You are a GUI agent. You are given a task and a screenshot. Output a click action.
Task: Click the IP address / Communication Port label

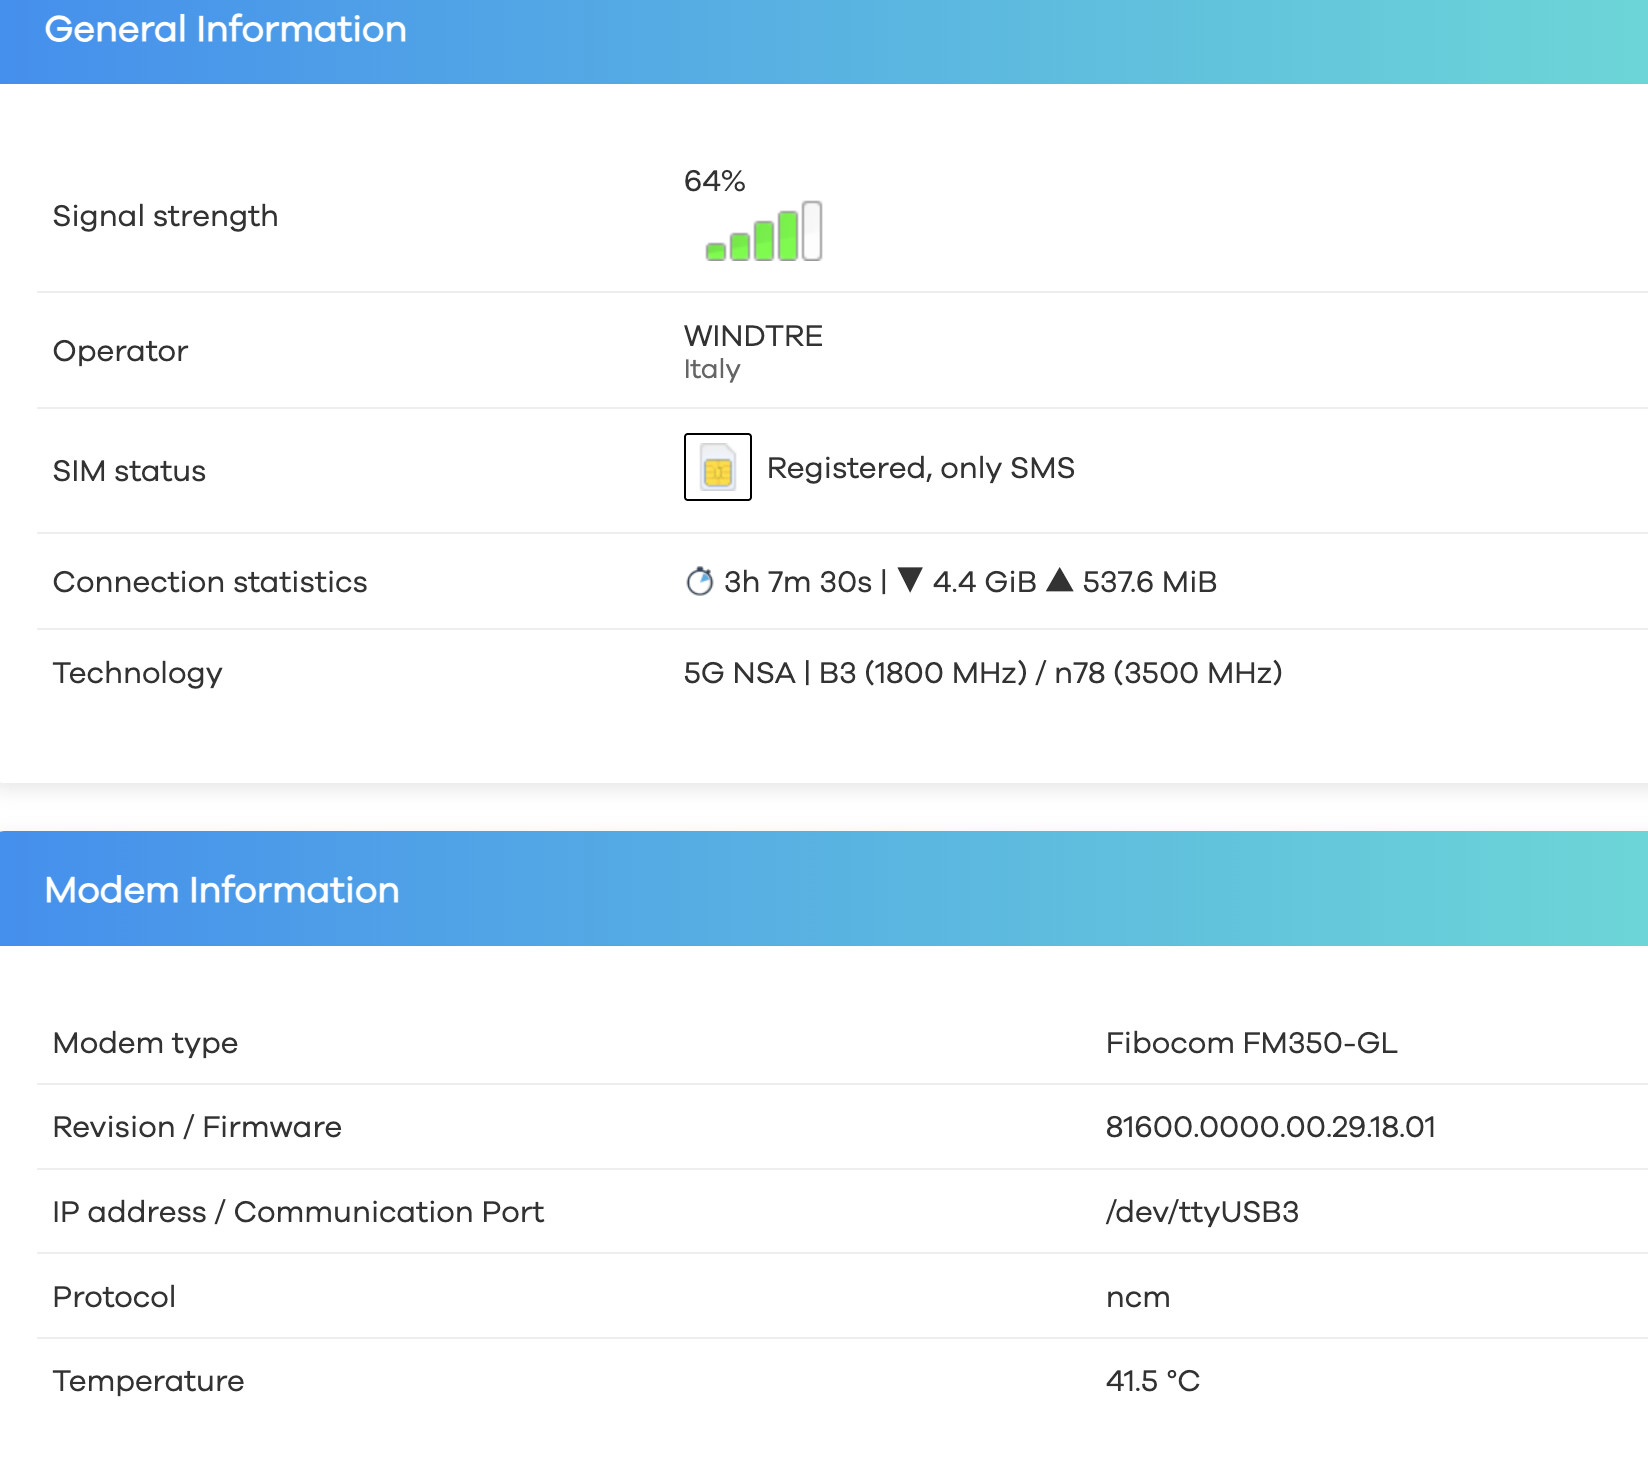click(x=298, y=1212)
